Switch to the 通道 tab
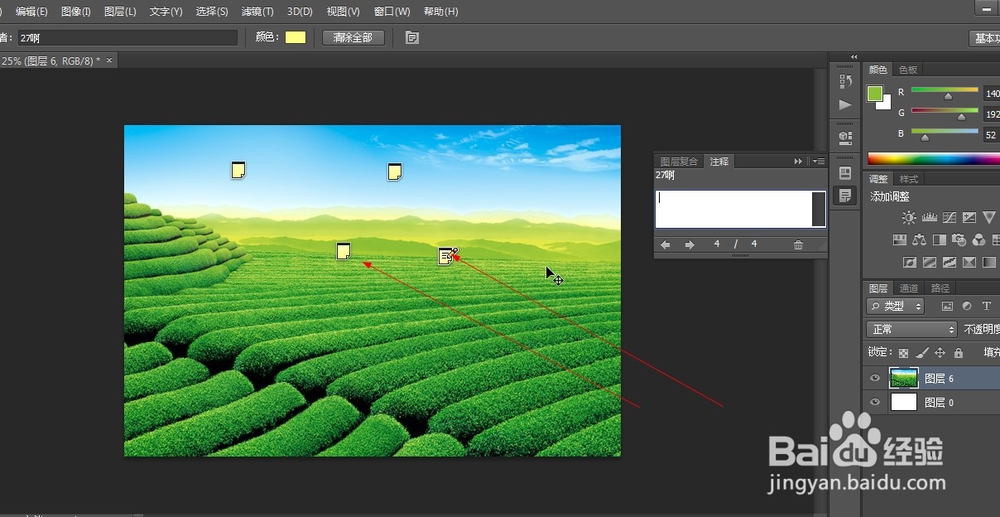Viewport: 1000px width, 517px height. (x=908, y=288)
